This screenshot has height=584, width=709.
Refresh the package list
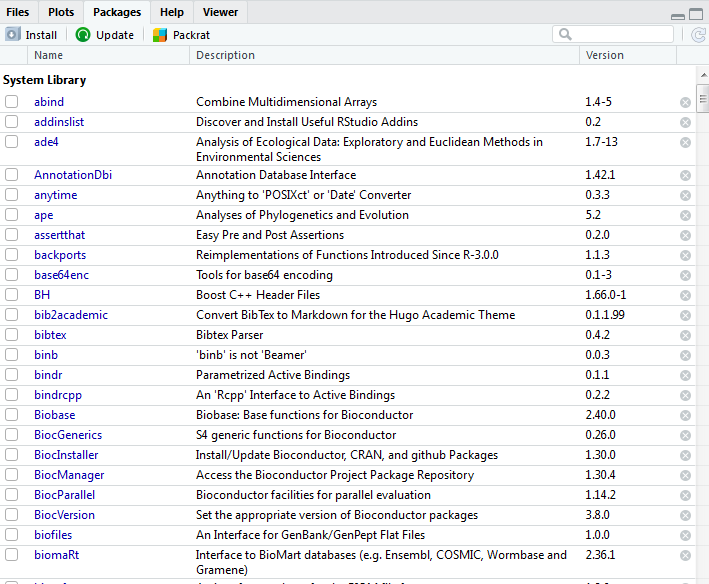[698, 35]
